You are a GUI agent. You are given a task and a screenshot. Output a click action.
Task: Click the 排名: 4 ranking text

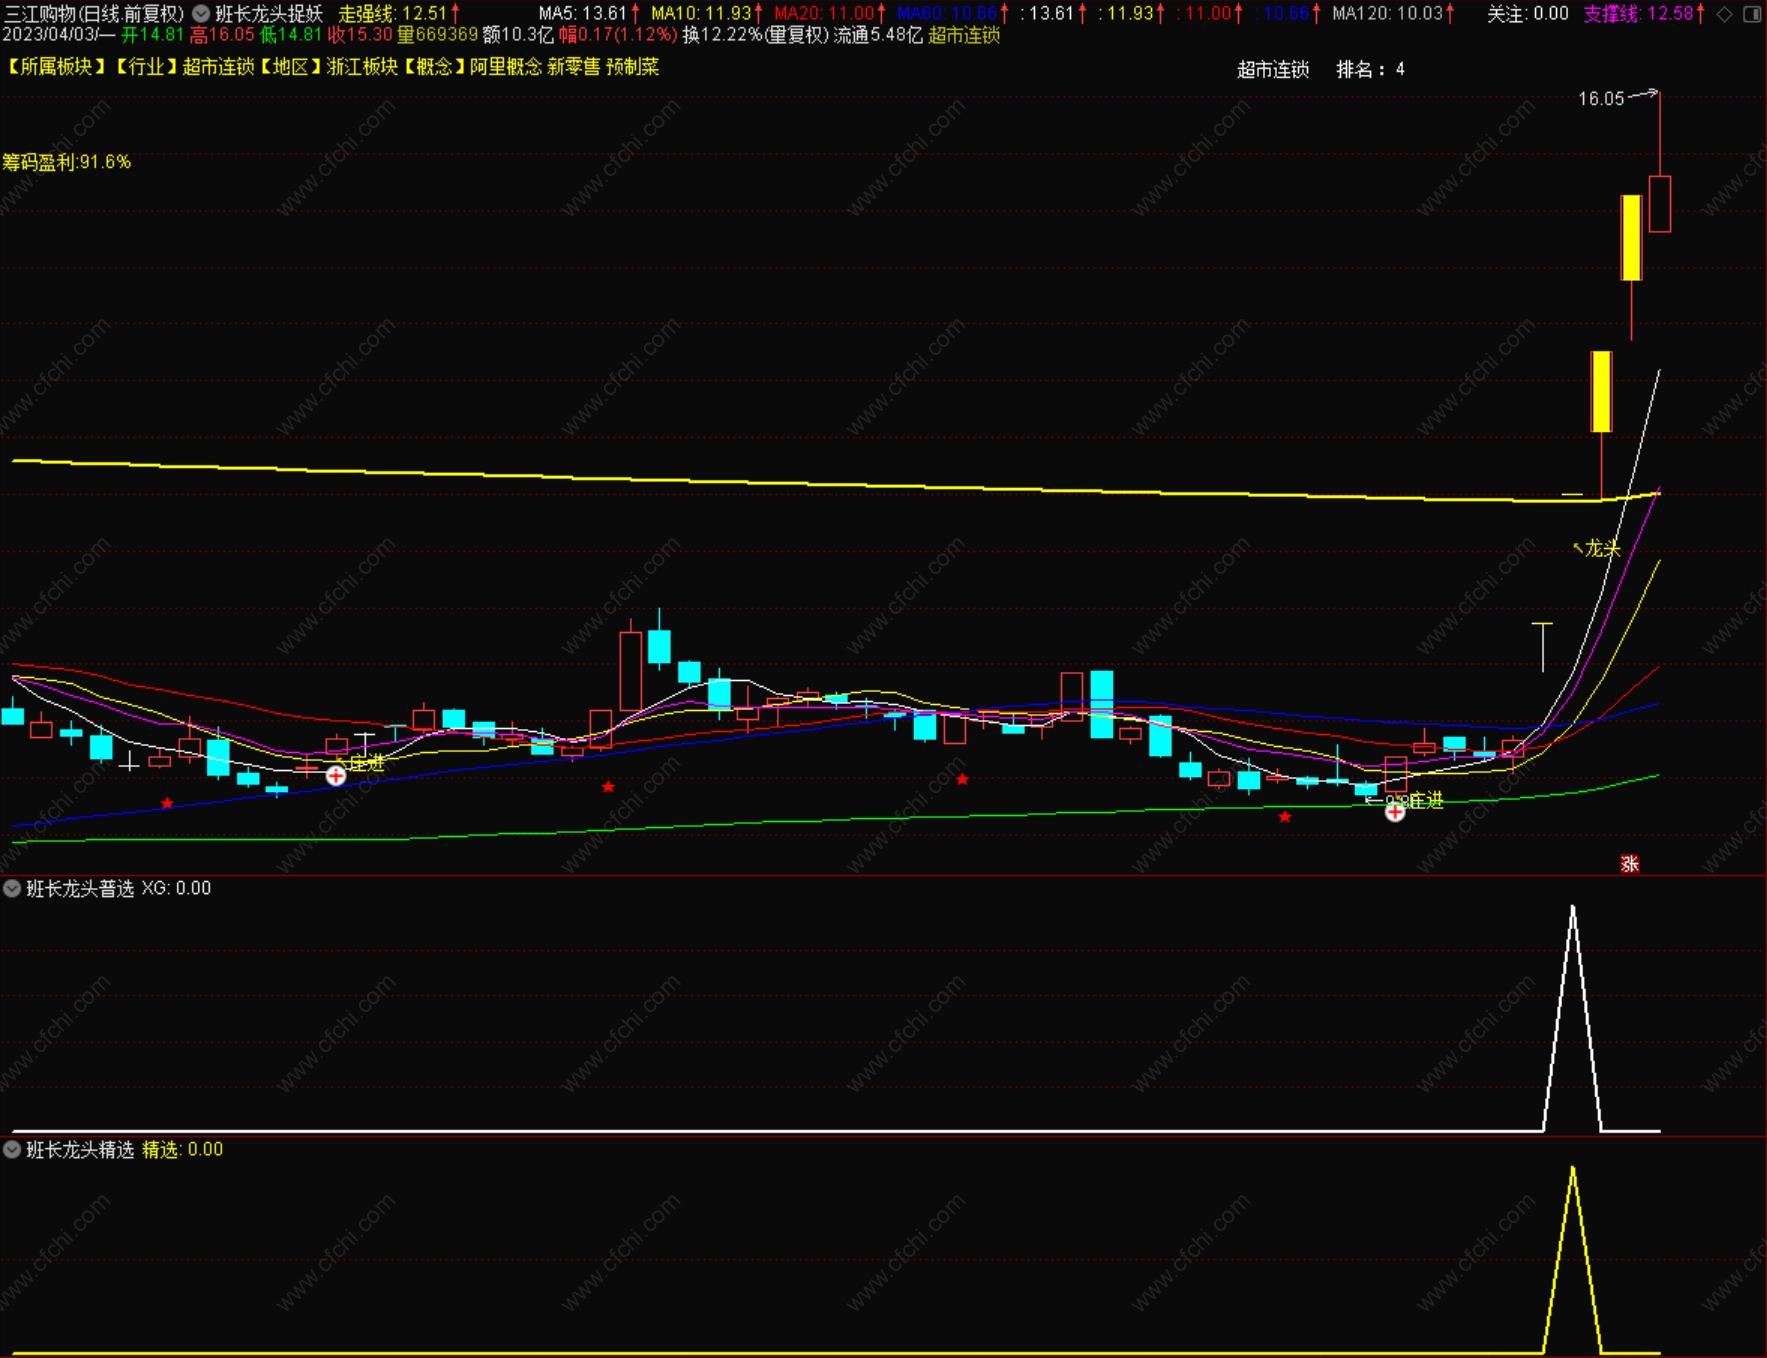(x=1371, y=69)
